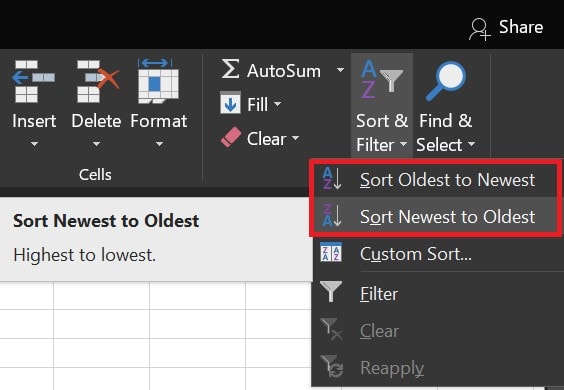The image size is (564, 390).
Task: Click the Insert text label
Action: [x=34, y=121]
